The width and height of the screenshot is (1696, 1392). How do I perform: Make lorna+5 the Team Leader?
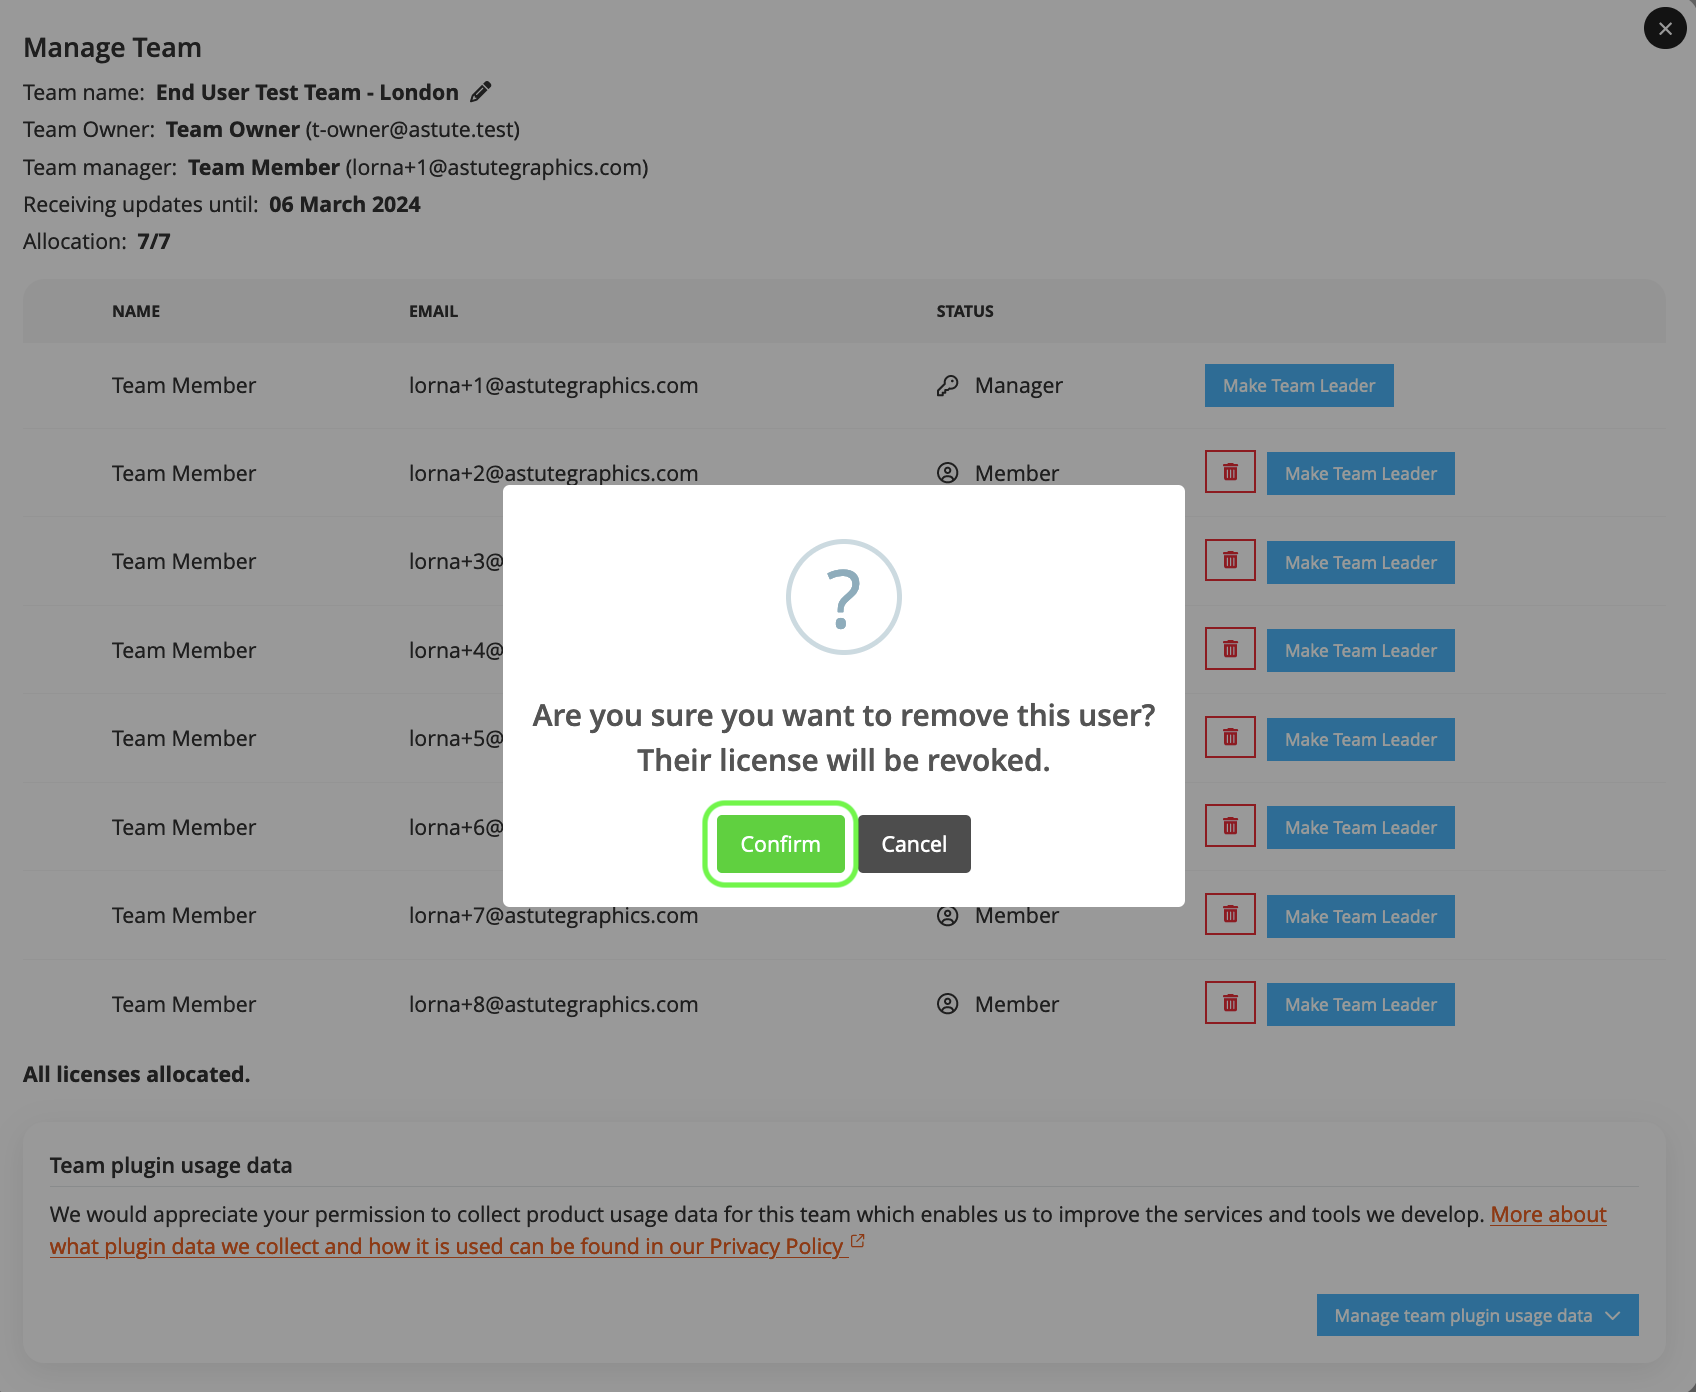pos(1360,740)
